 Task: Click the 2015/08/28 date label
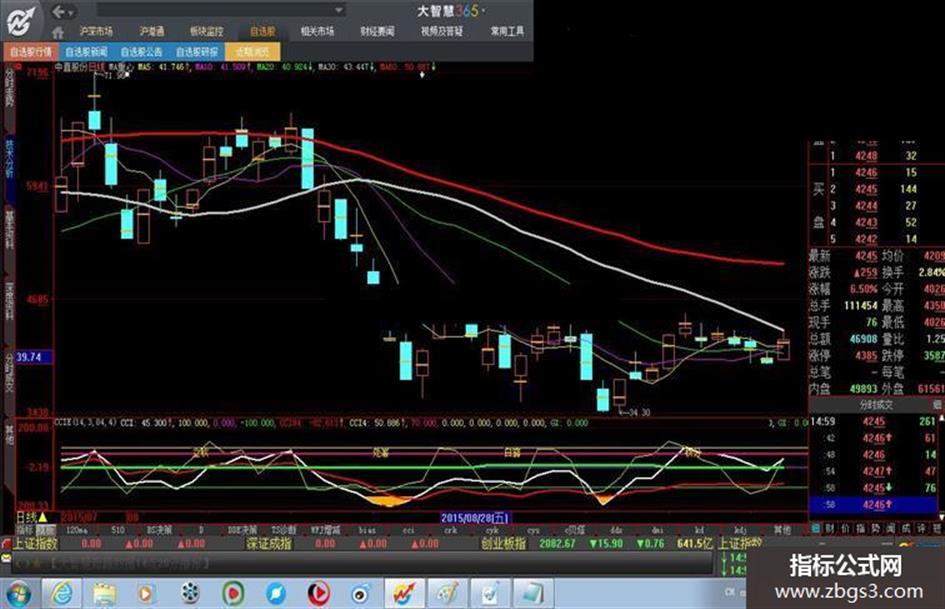[474, 518]
